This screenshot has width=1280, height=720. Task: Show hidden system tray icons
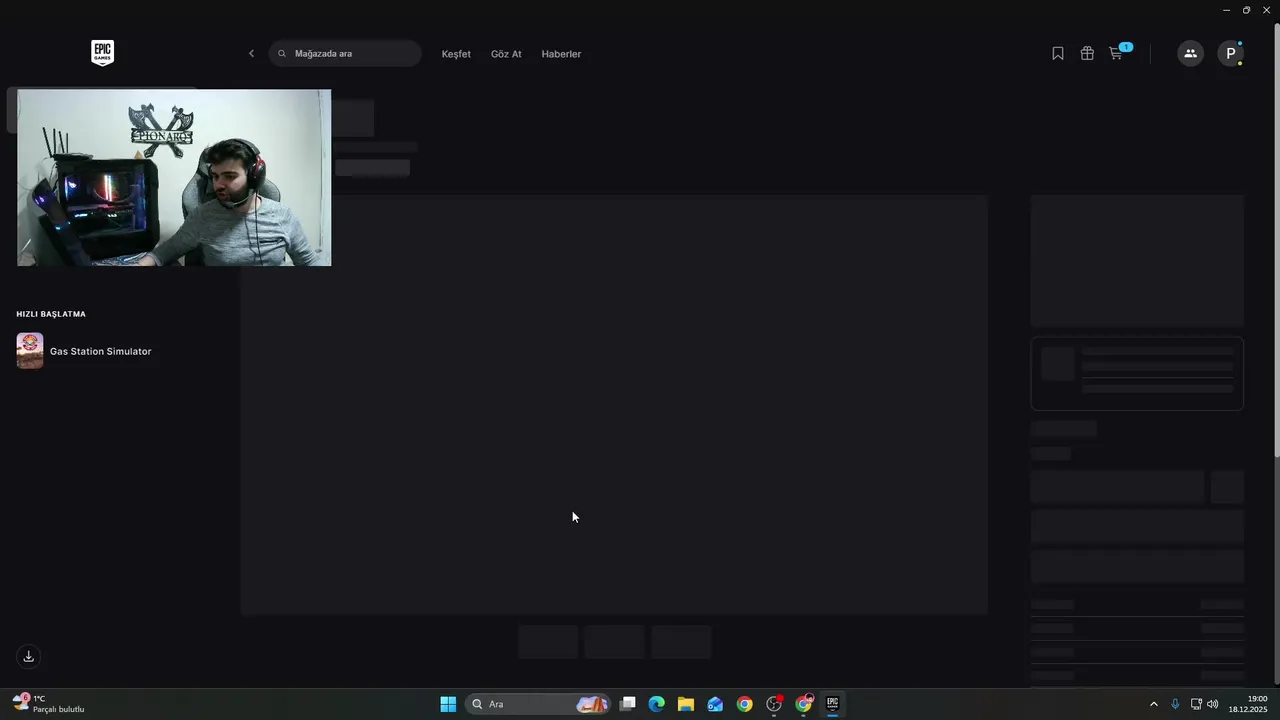1153,704
